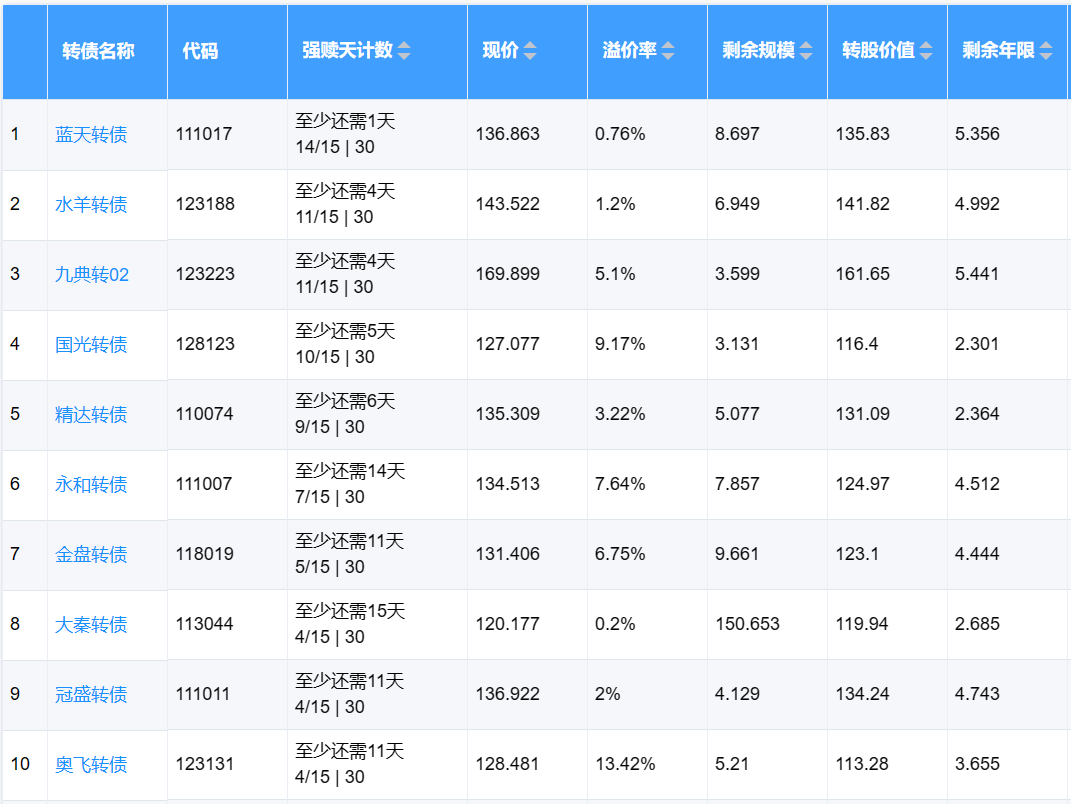
Task: Open the 永和转债 link
Action: click(91, 484)
